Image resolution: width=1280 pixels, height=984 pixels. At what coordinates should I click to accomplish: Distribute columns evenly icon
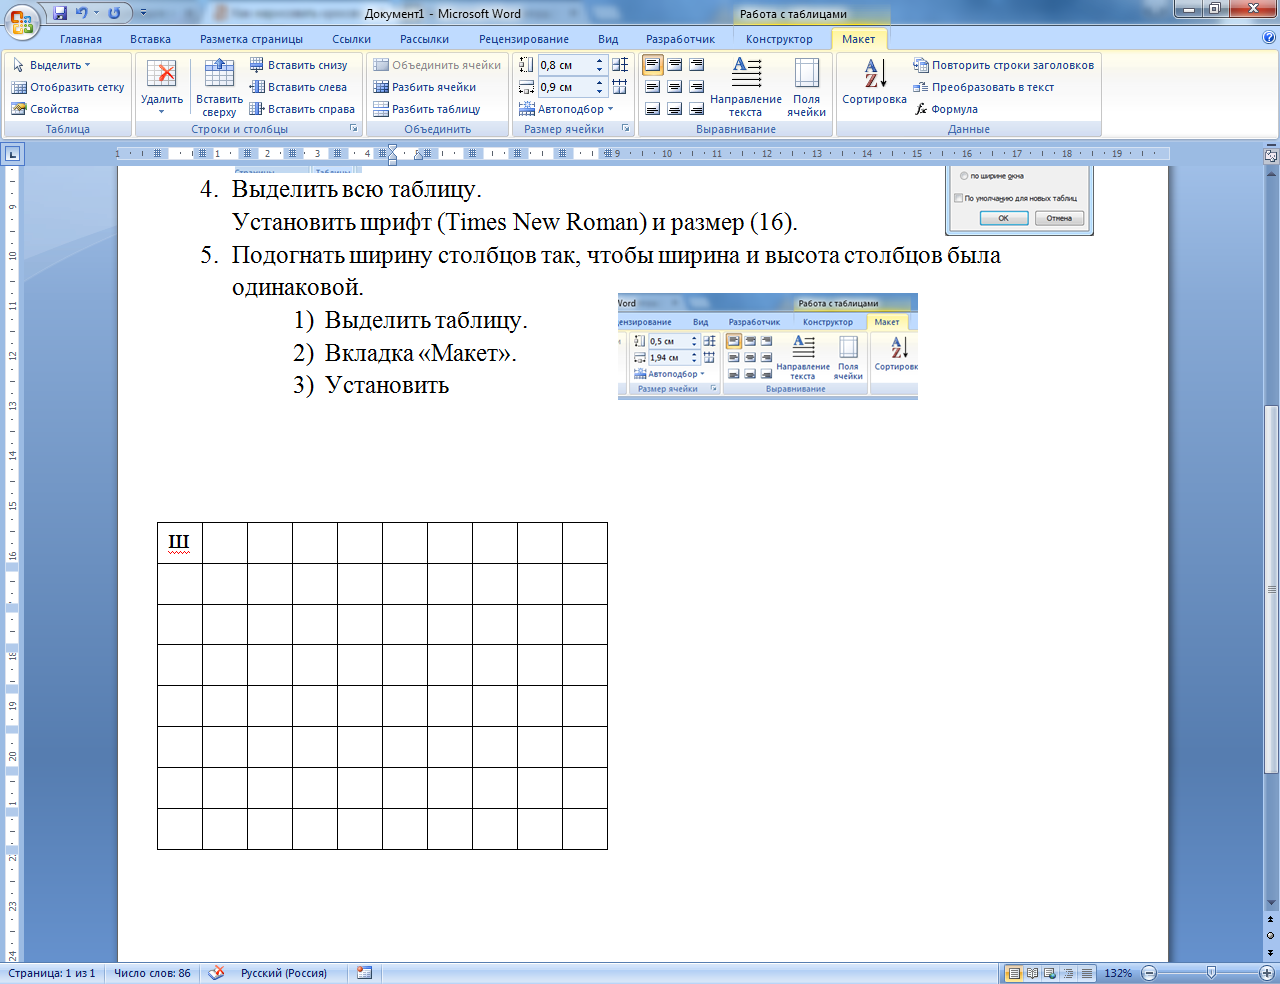tap(620, 87)
